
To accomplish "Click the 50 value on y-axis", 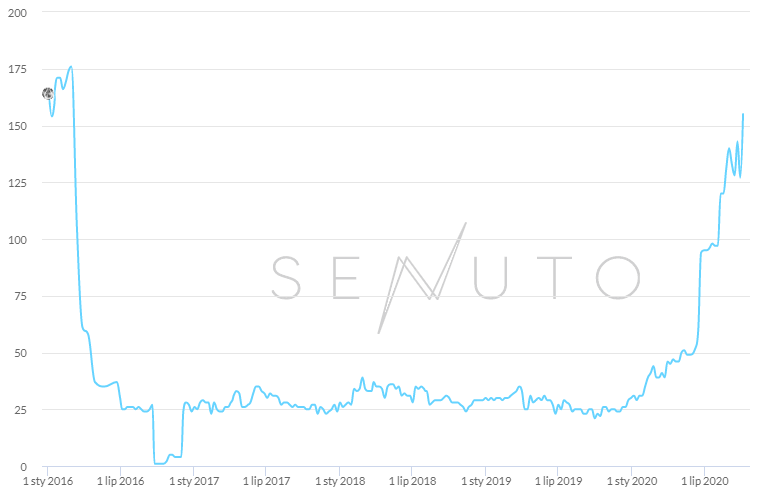I will pos(20,353).
